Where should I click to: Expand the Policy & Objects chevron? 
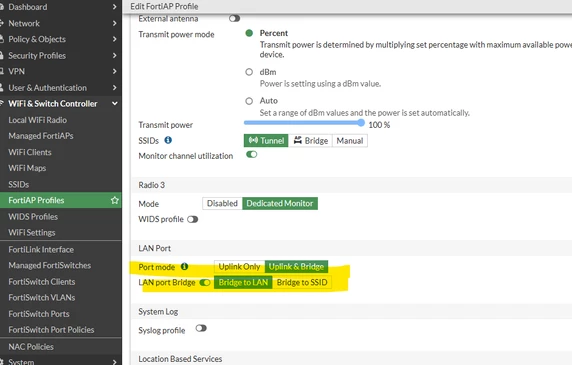click(115, 39)
